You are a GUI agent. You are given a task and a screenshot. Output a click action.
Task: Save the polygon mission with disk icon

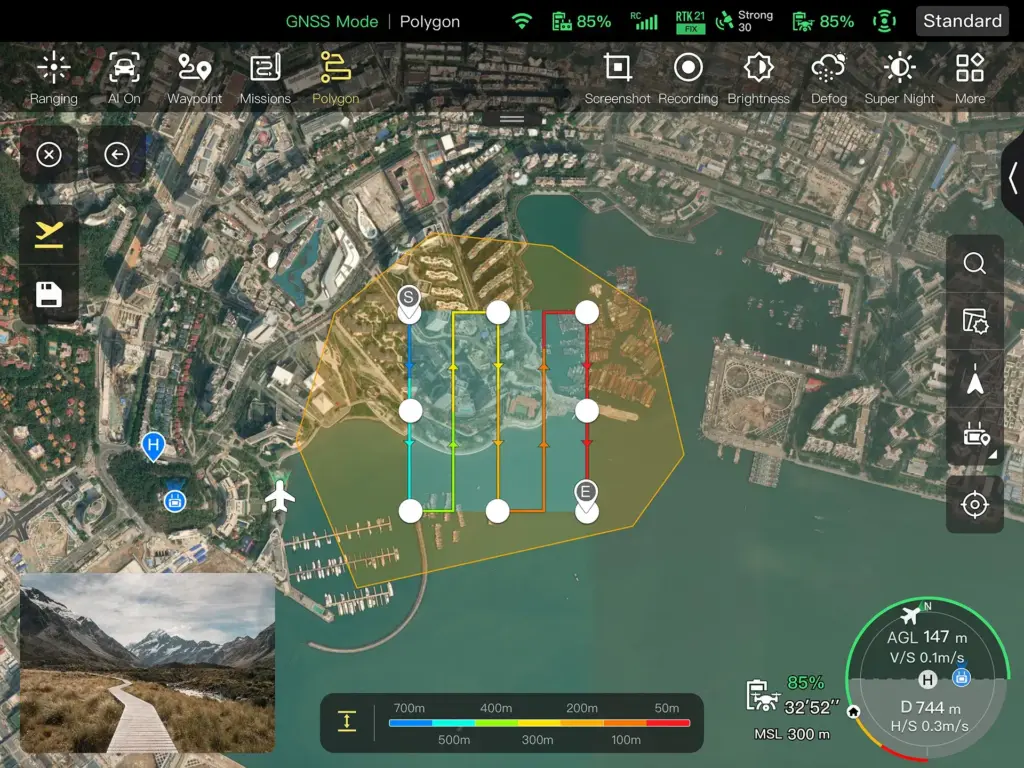click(x=49, y=294)
